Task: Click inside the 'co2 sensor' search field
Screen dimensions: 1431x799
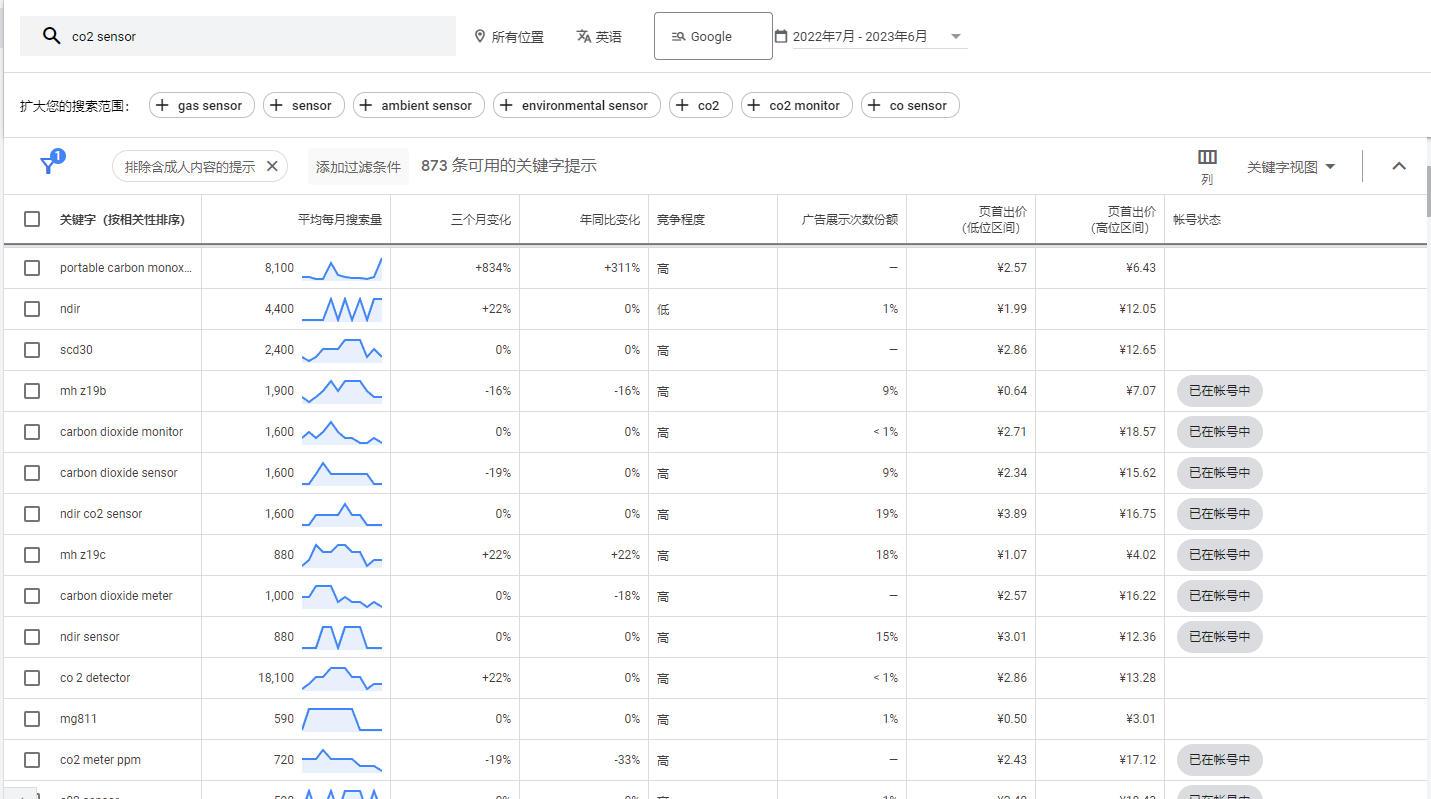Action: coord(238,36)
